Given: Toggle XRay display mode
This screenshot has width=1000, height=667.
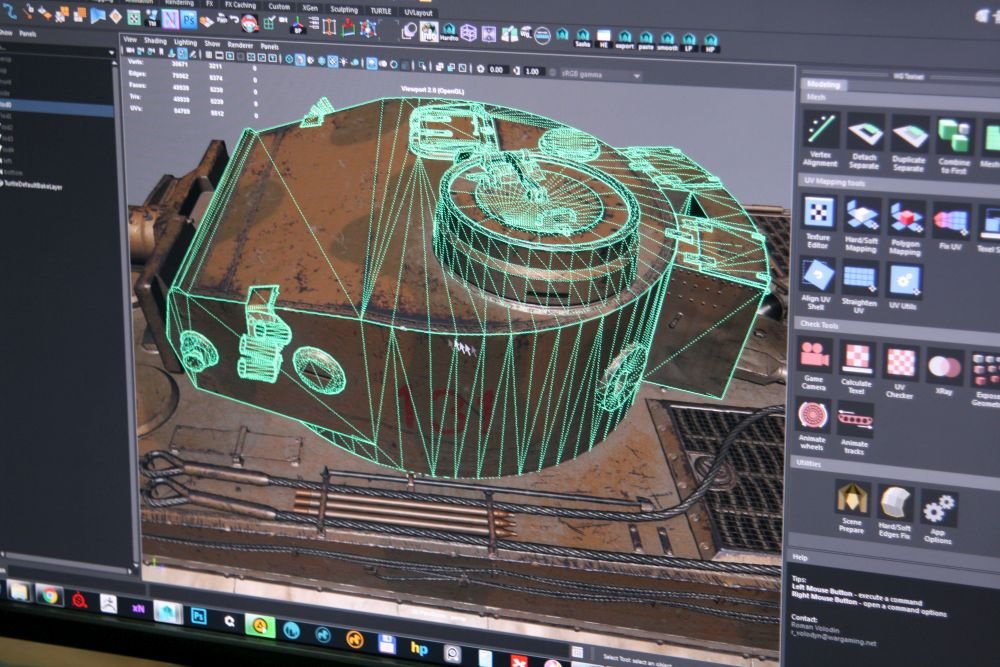Looking at the screenshot, I should pyautogui.click(x=944, y=367).
